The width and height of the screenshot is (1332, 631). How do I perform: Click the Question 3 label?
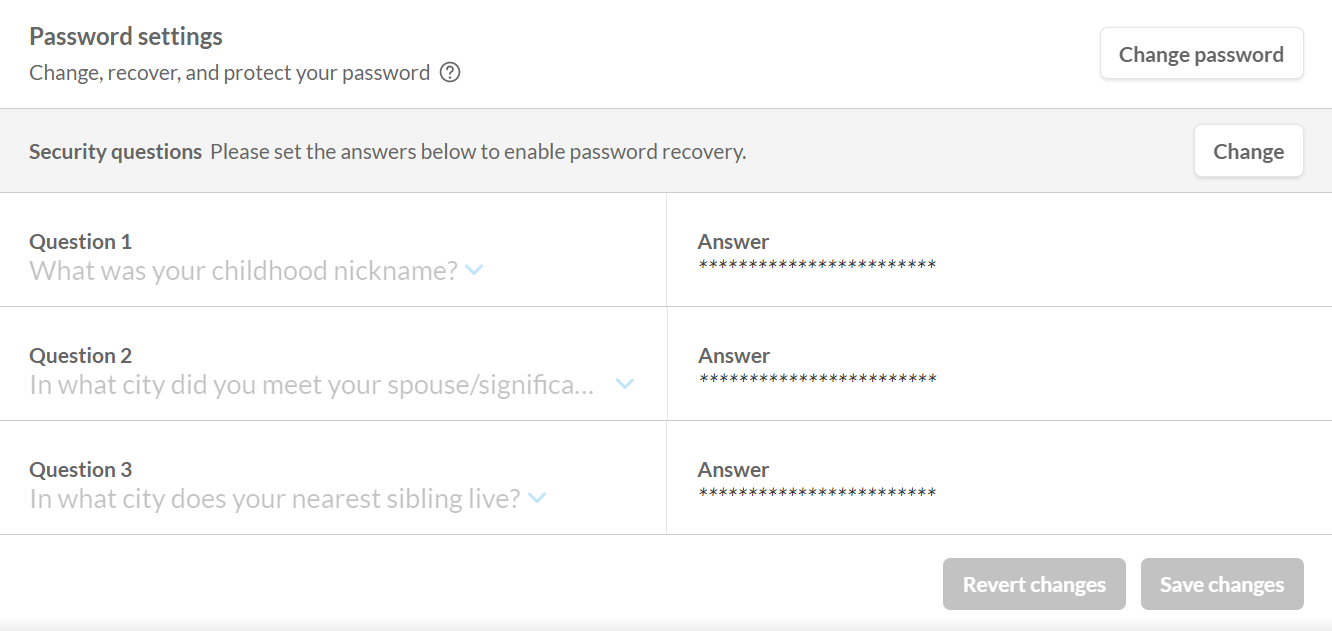80,469
